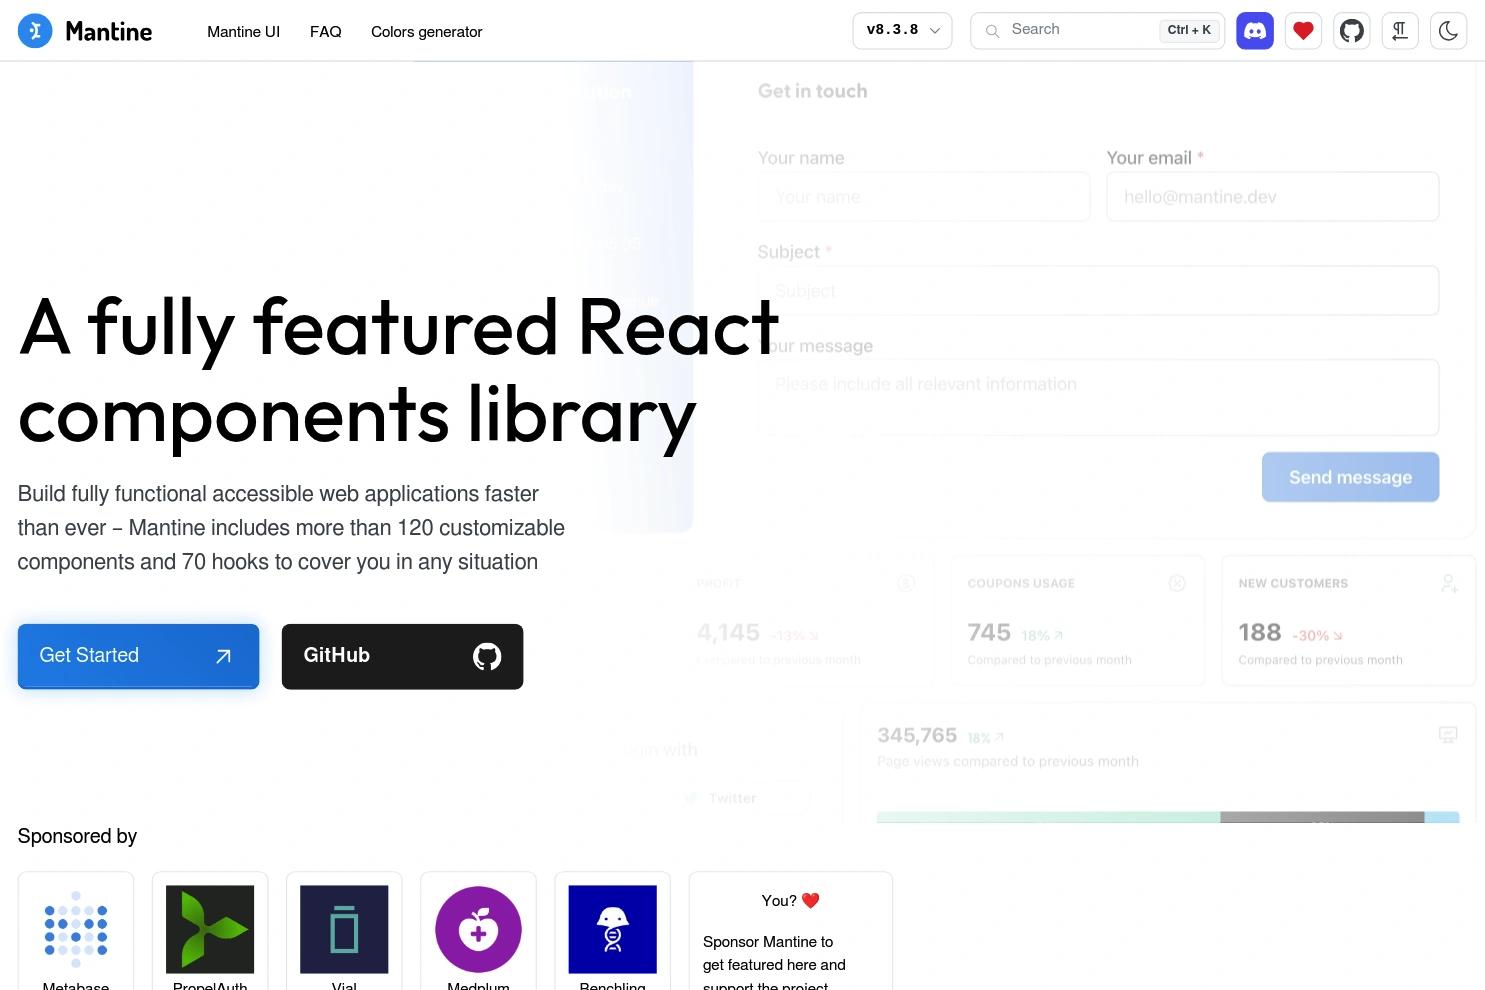Viewport: 1485px width, 990px height.
Task: Open the Mantine Discord server icon
Action: click(x=1255, y=31)
